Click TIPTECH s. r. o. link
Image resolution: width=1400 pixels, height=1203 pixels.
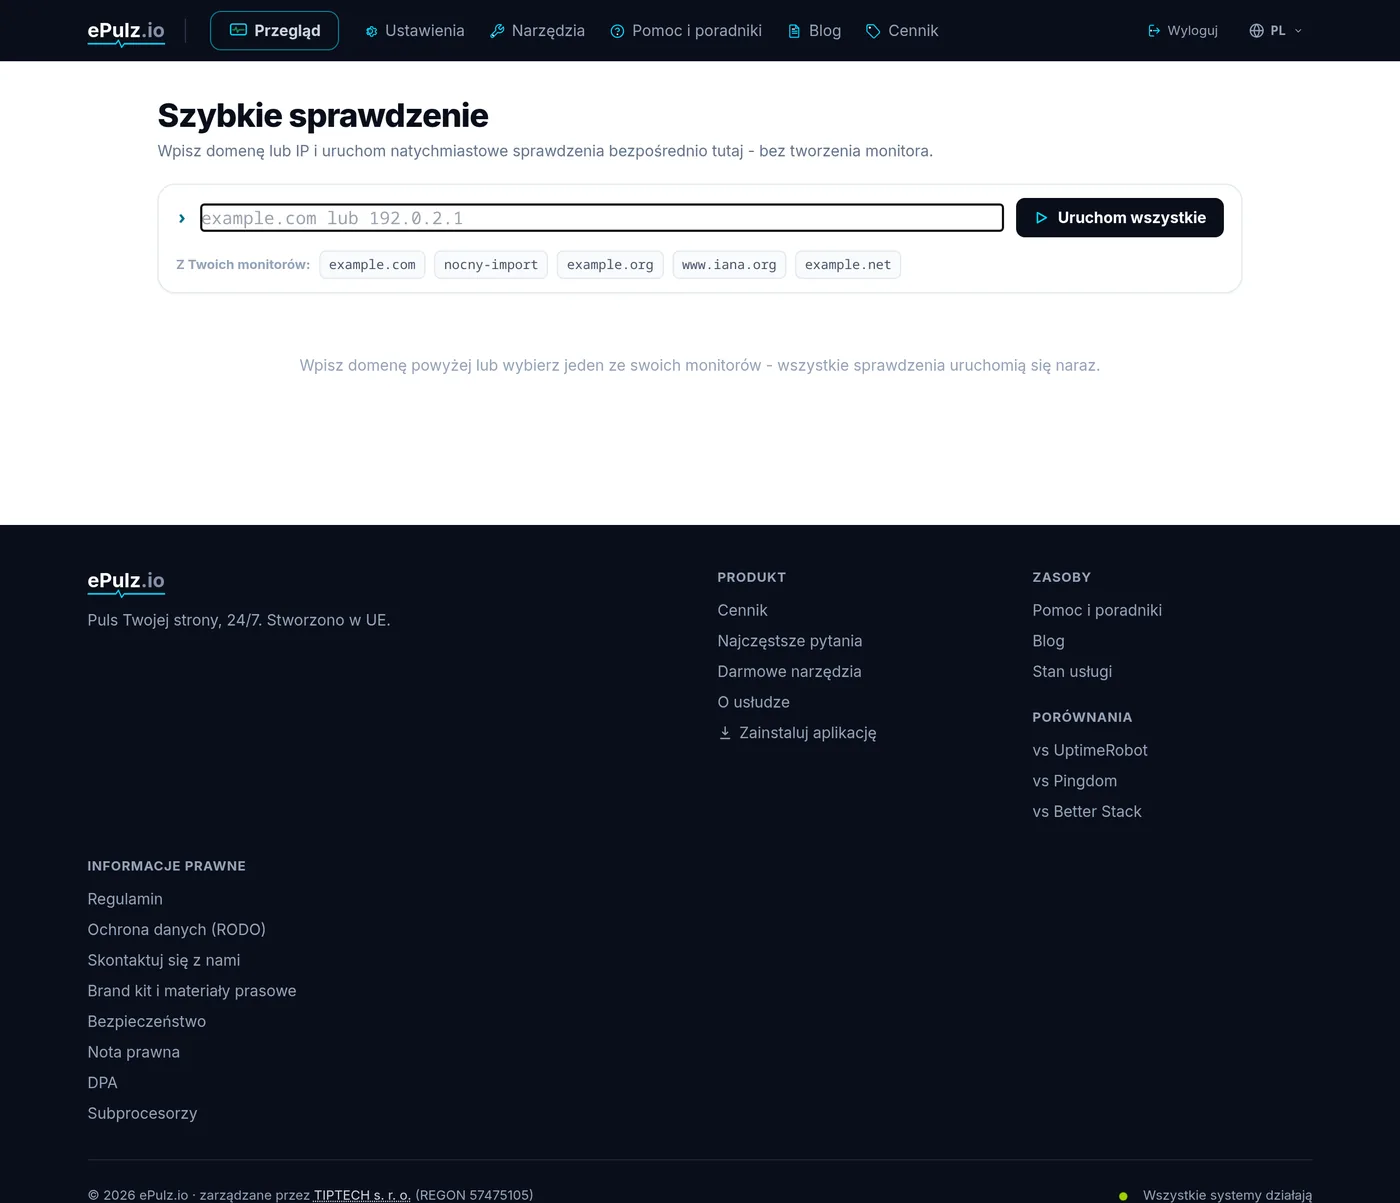click(x=362, y=1195)
